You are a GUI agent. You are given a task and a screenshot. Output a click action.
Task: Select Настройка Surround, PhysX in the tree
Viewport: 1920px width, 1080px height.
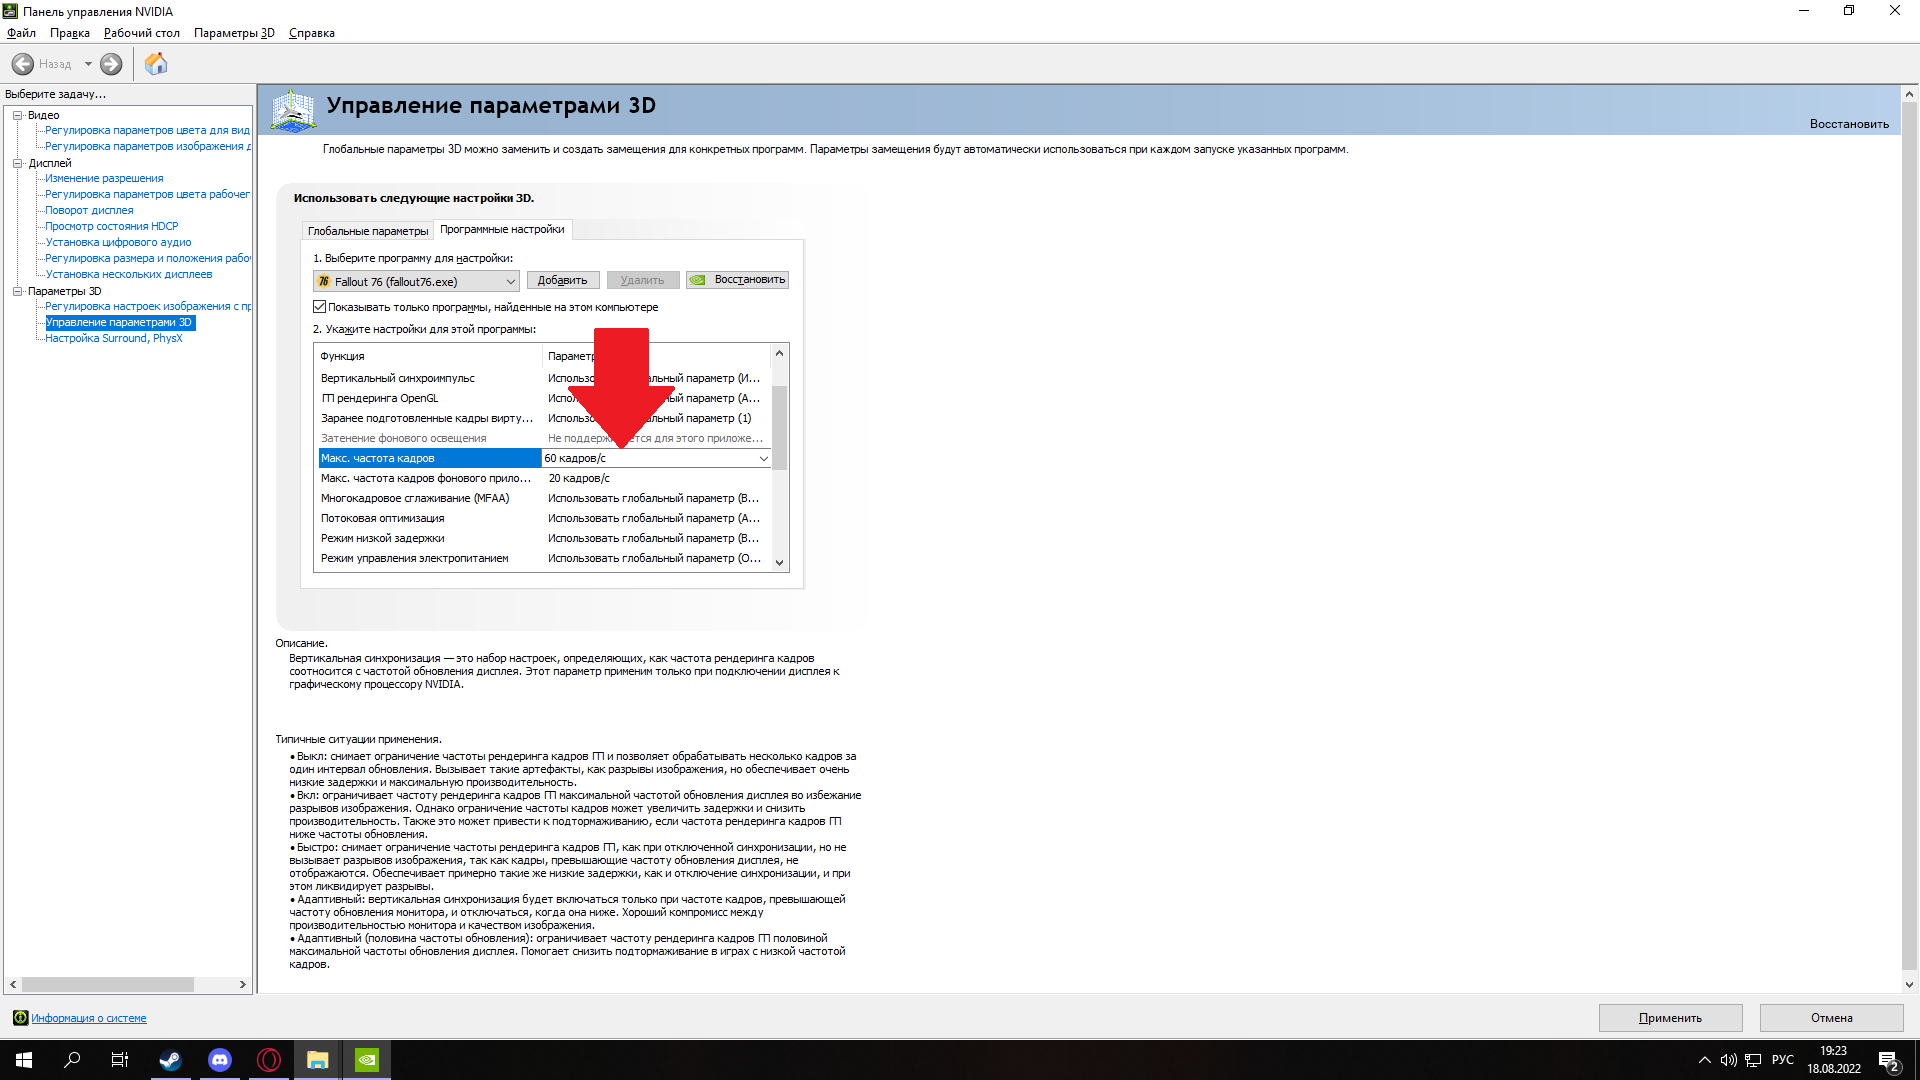(113, 338)
